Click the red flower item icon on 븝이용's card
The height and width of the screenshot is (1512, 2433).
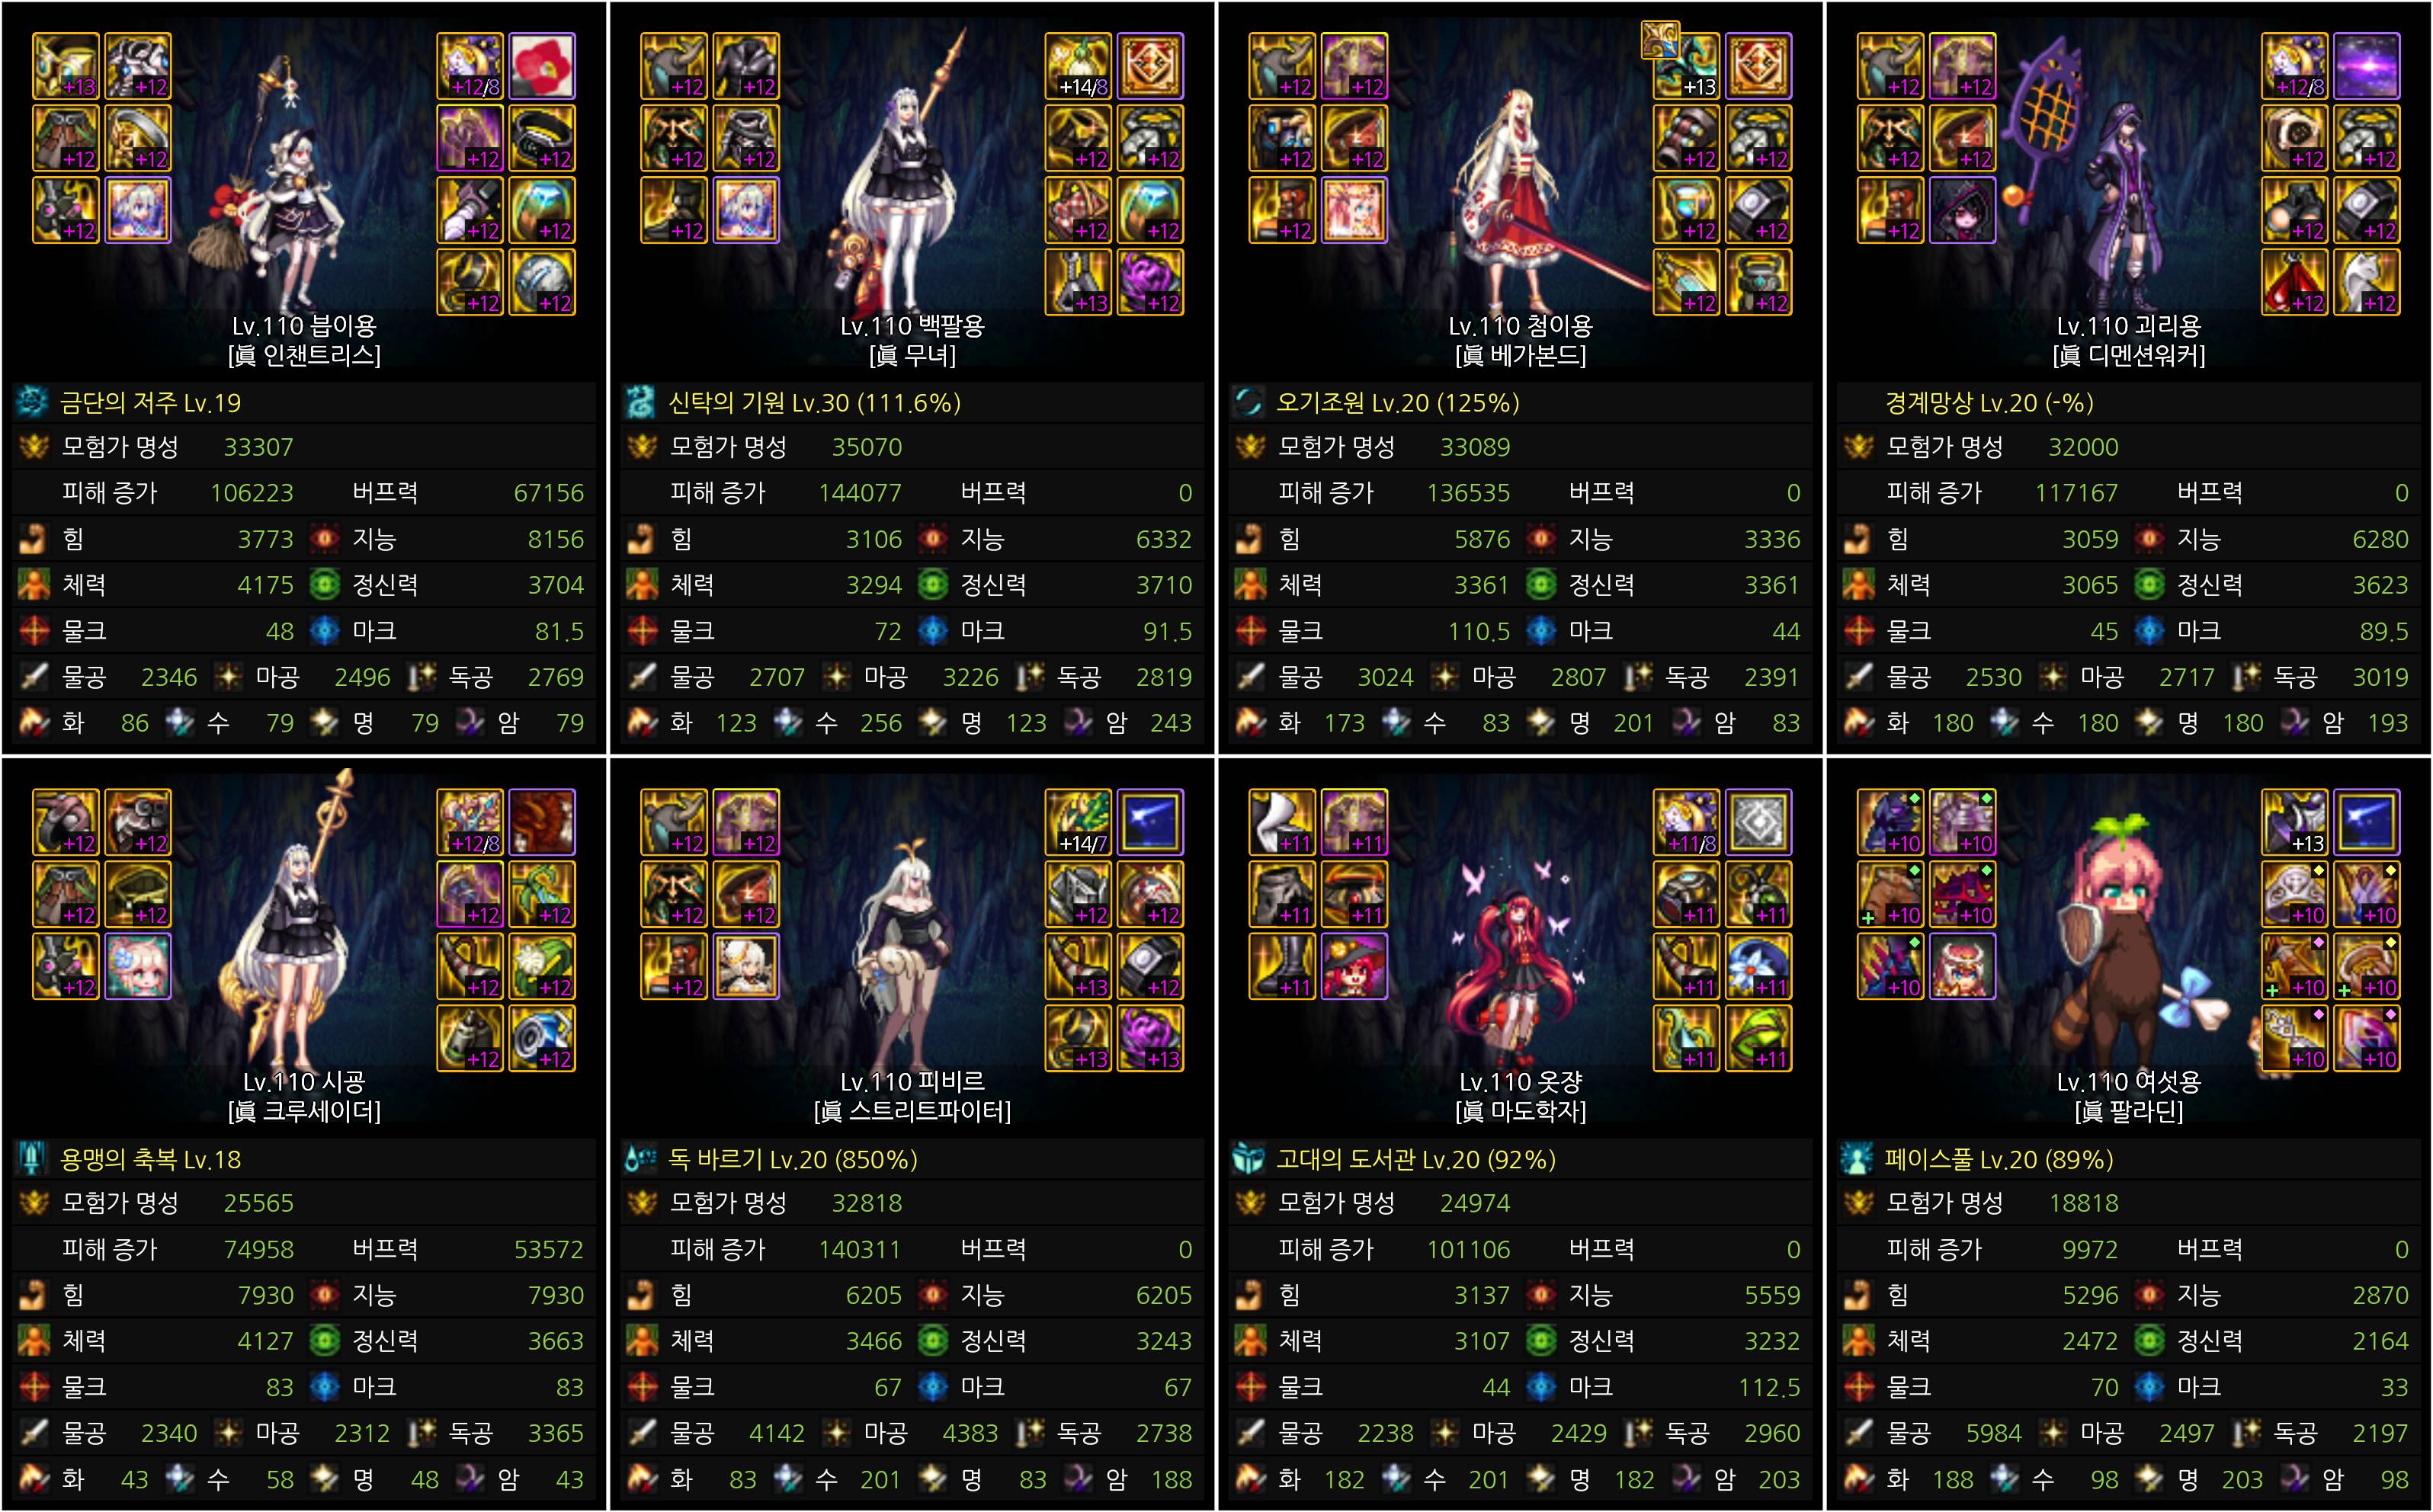(541, 66)
